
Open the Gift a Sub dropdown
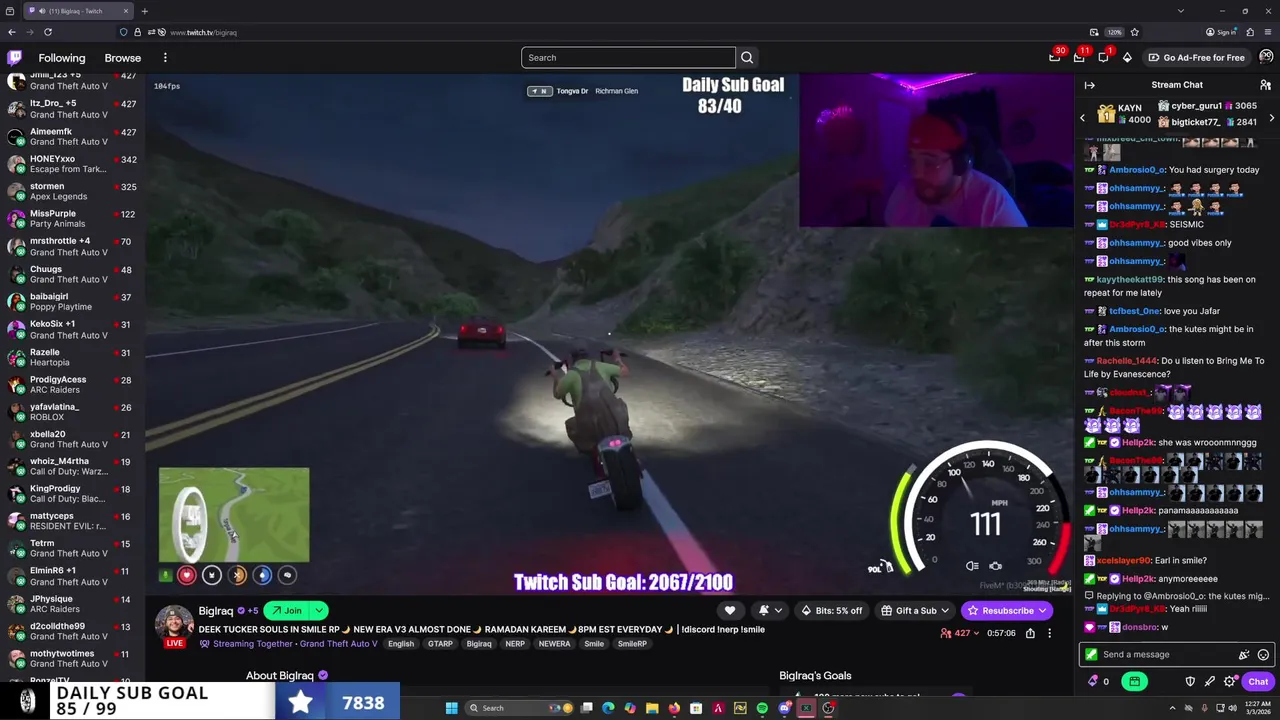coord(916,611)
